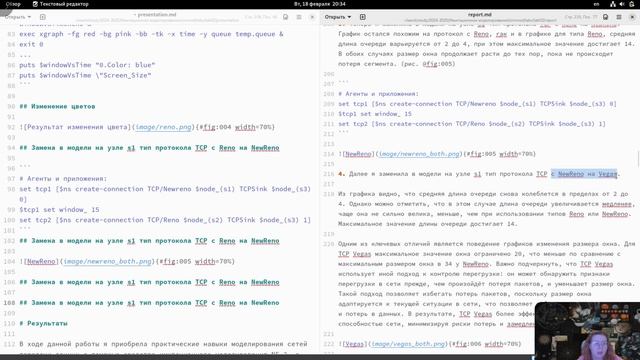
Task: Open the network status icon
Action: [x=613, y=4]
